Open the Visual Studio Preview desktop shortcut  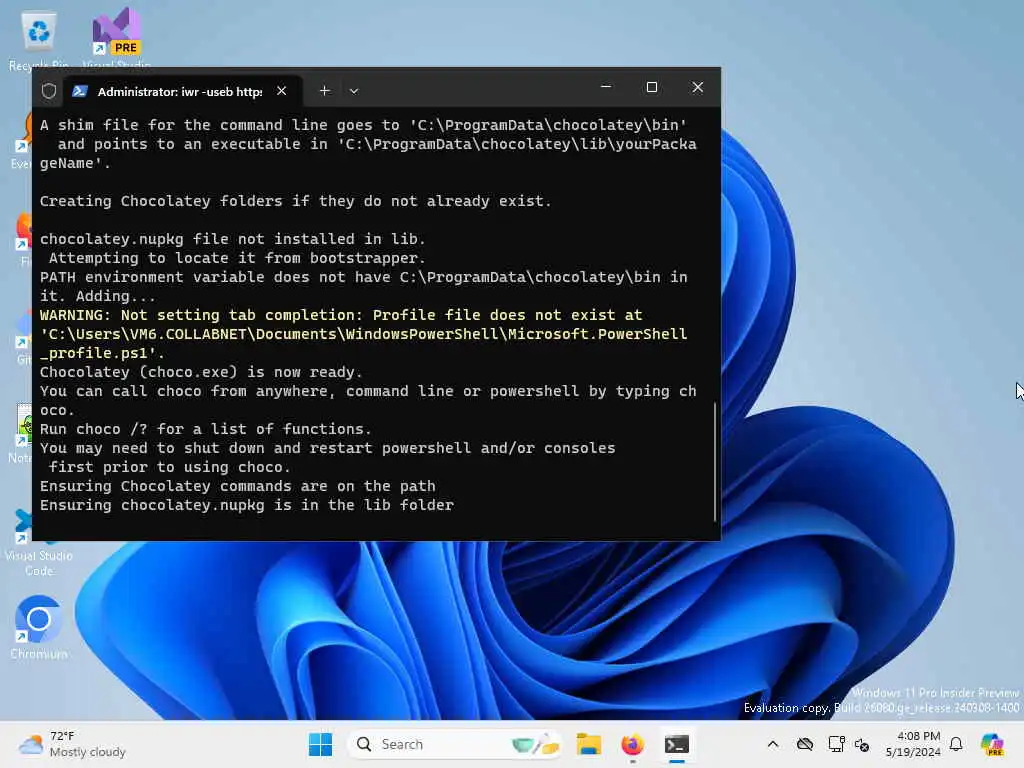(117, 38)
